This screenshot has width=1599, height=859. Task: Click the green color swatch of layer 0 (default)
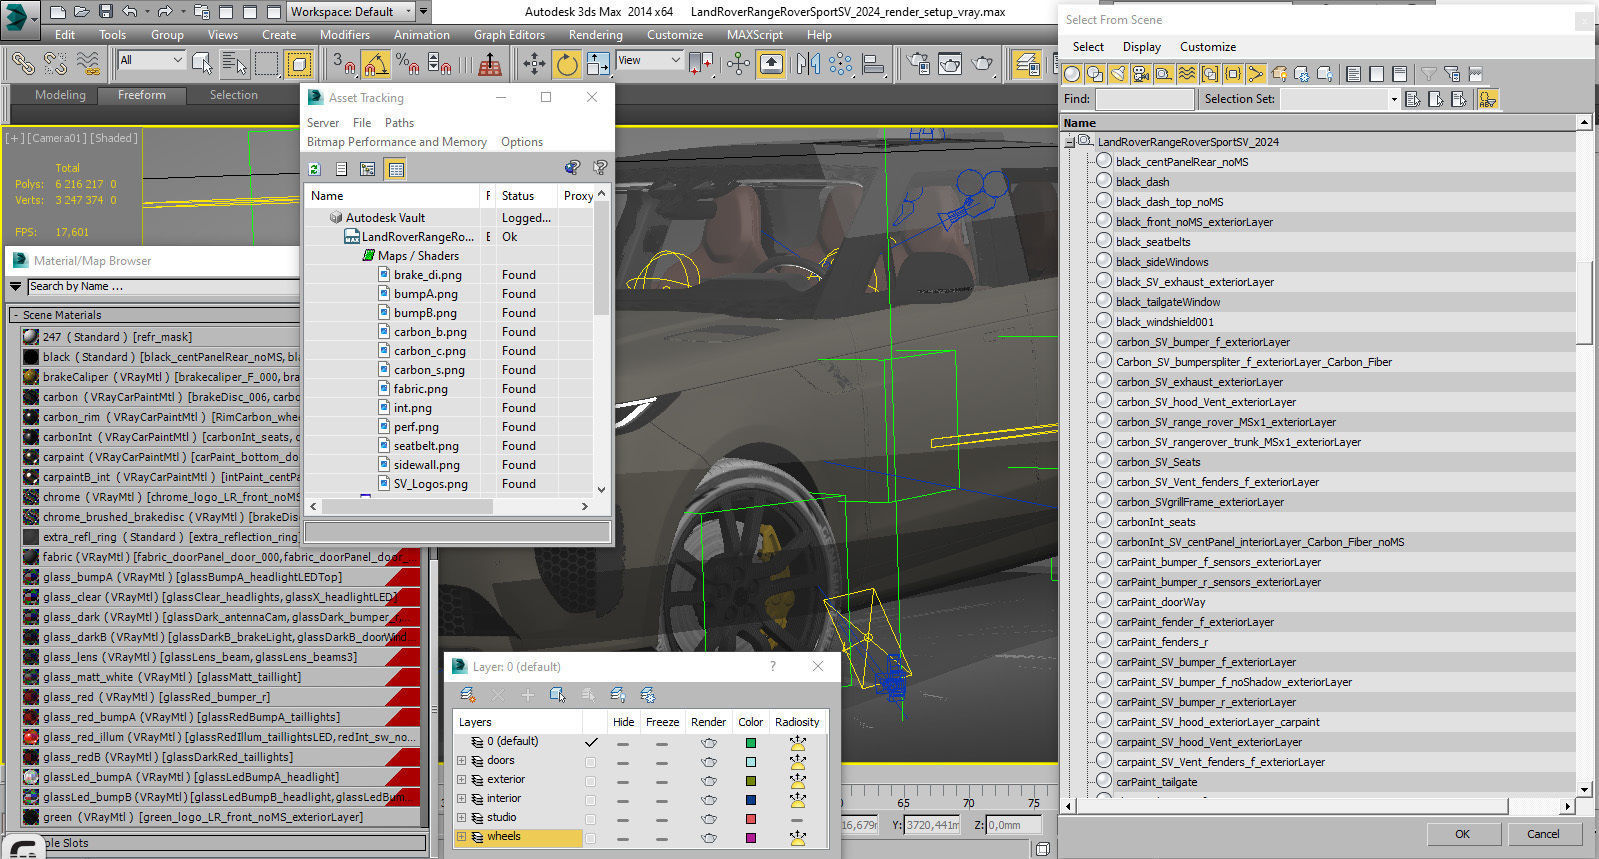[x=751, y=743]
